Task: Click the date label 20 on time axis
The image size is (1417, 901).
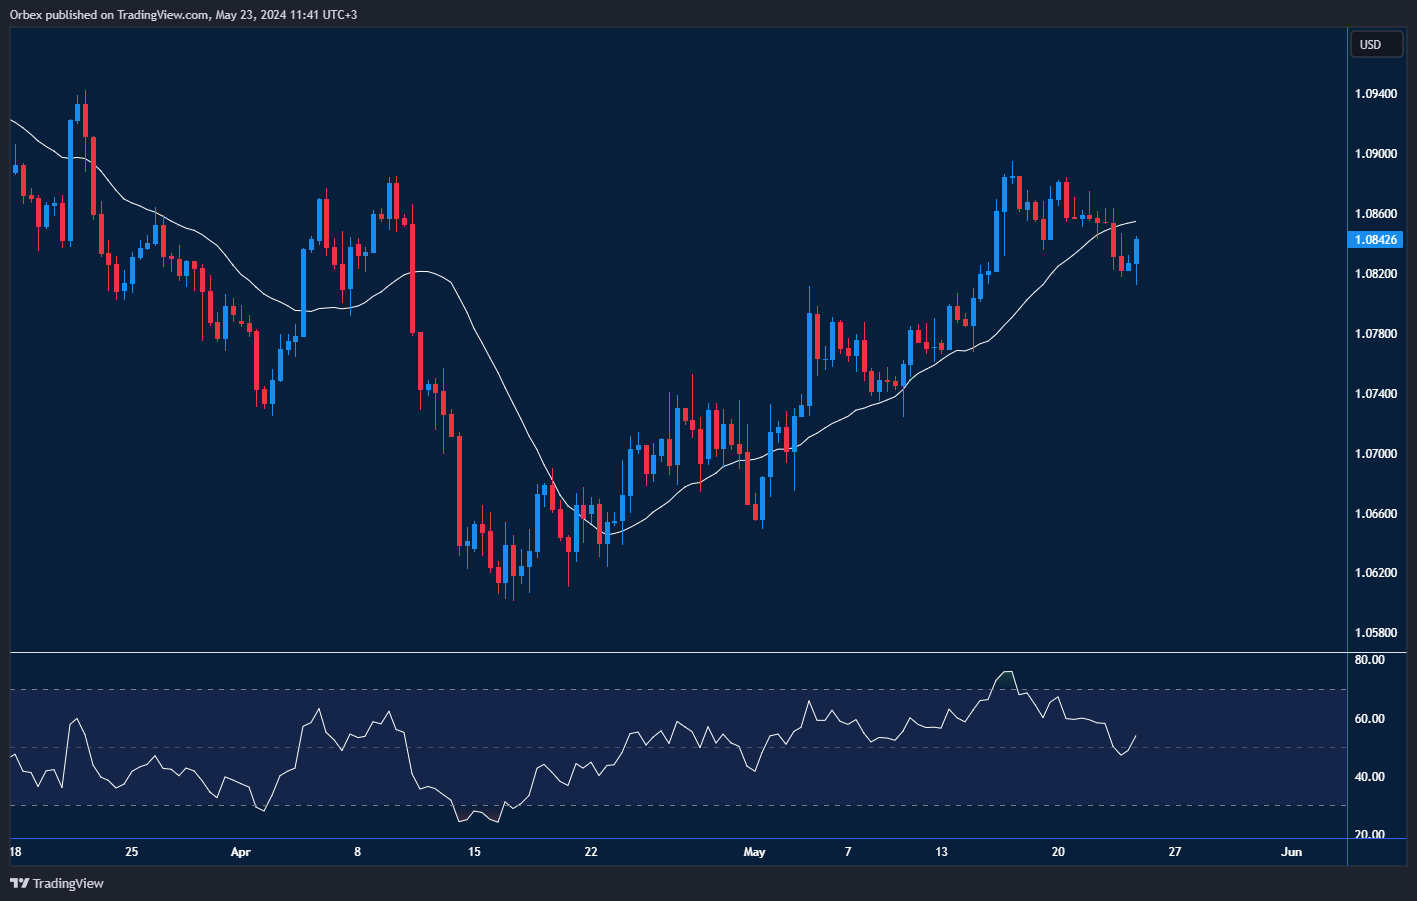Action: (x=1058, y=852)
